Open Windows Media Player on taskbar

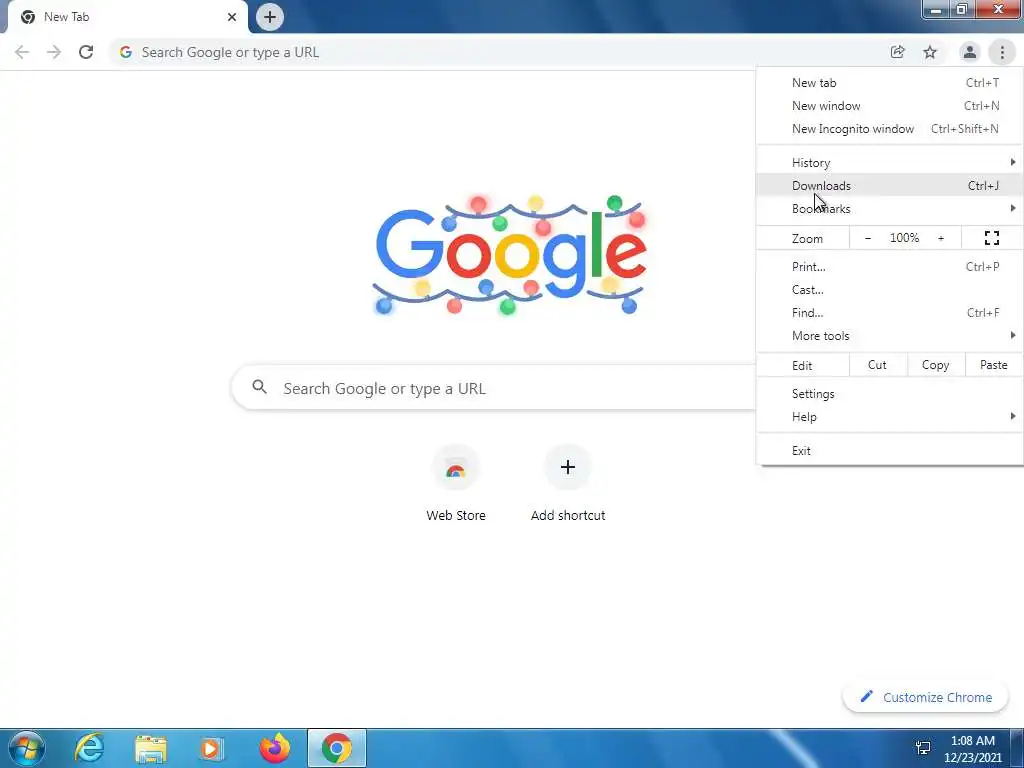212,748
